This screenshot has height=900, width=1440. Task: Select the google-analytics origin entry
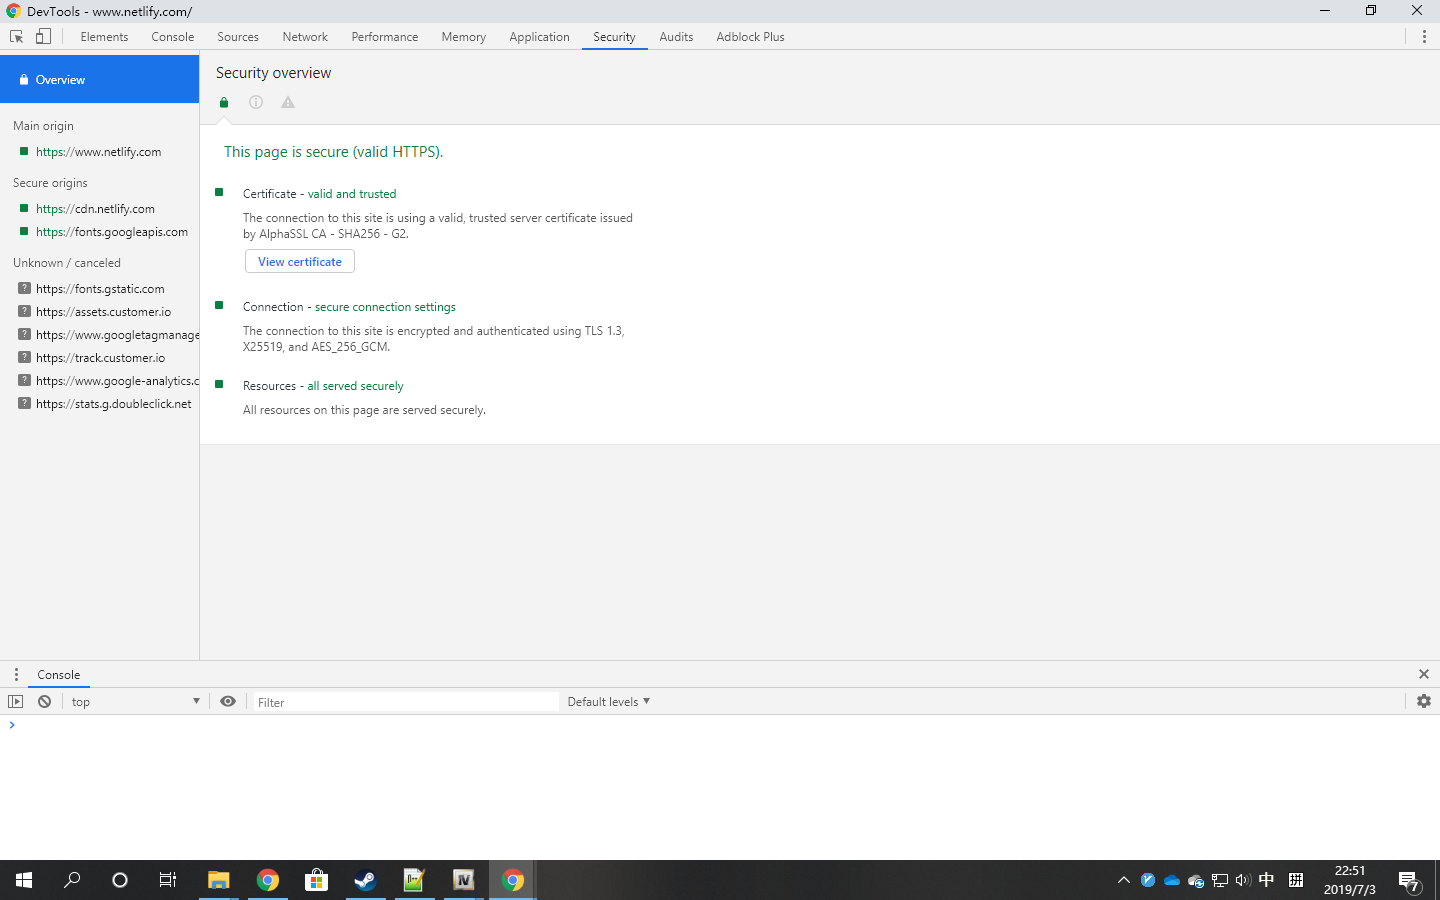100,381
